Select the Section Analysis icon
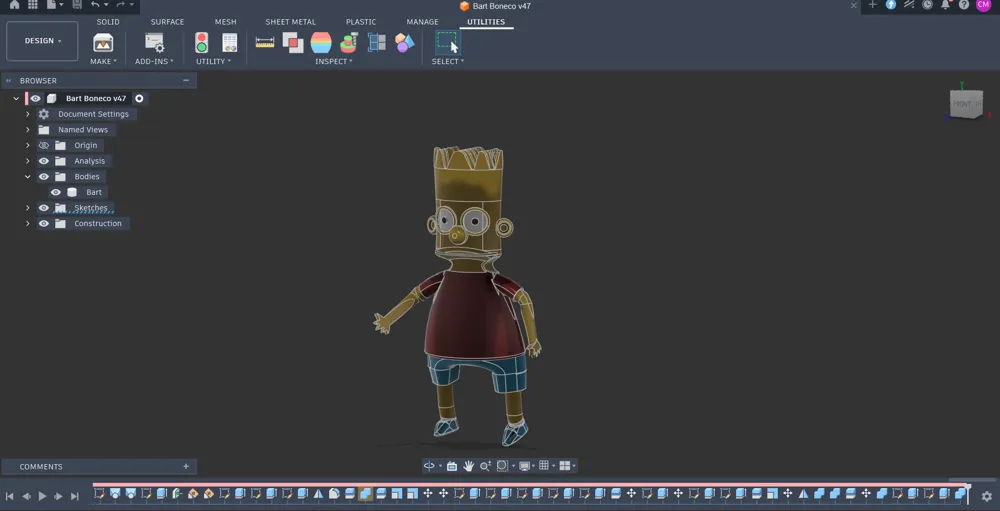Image resolution: width=1000 pixels, height=511 pixels. tap(349, 43)
